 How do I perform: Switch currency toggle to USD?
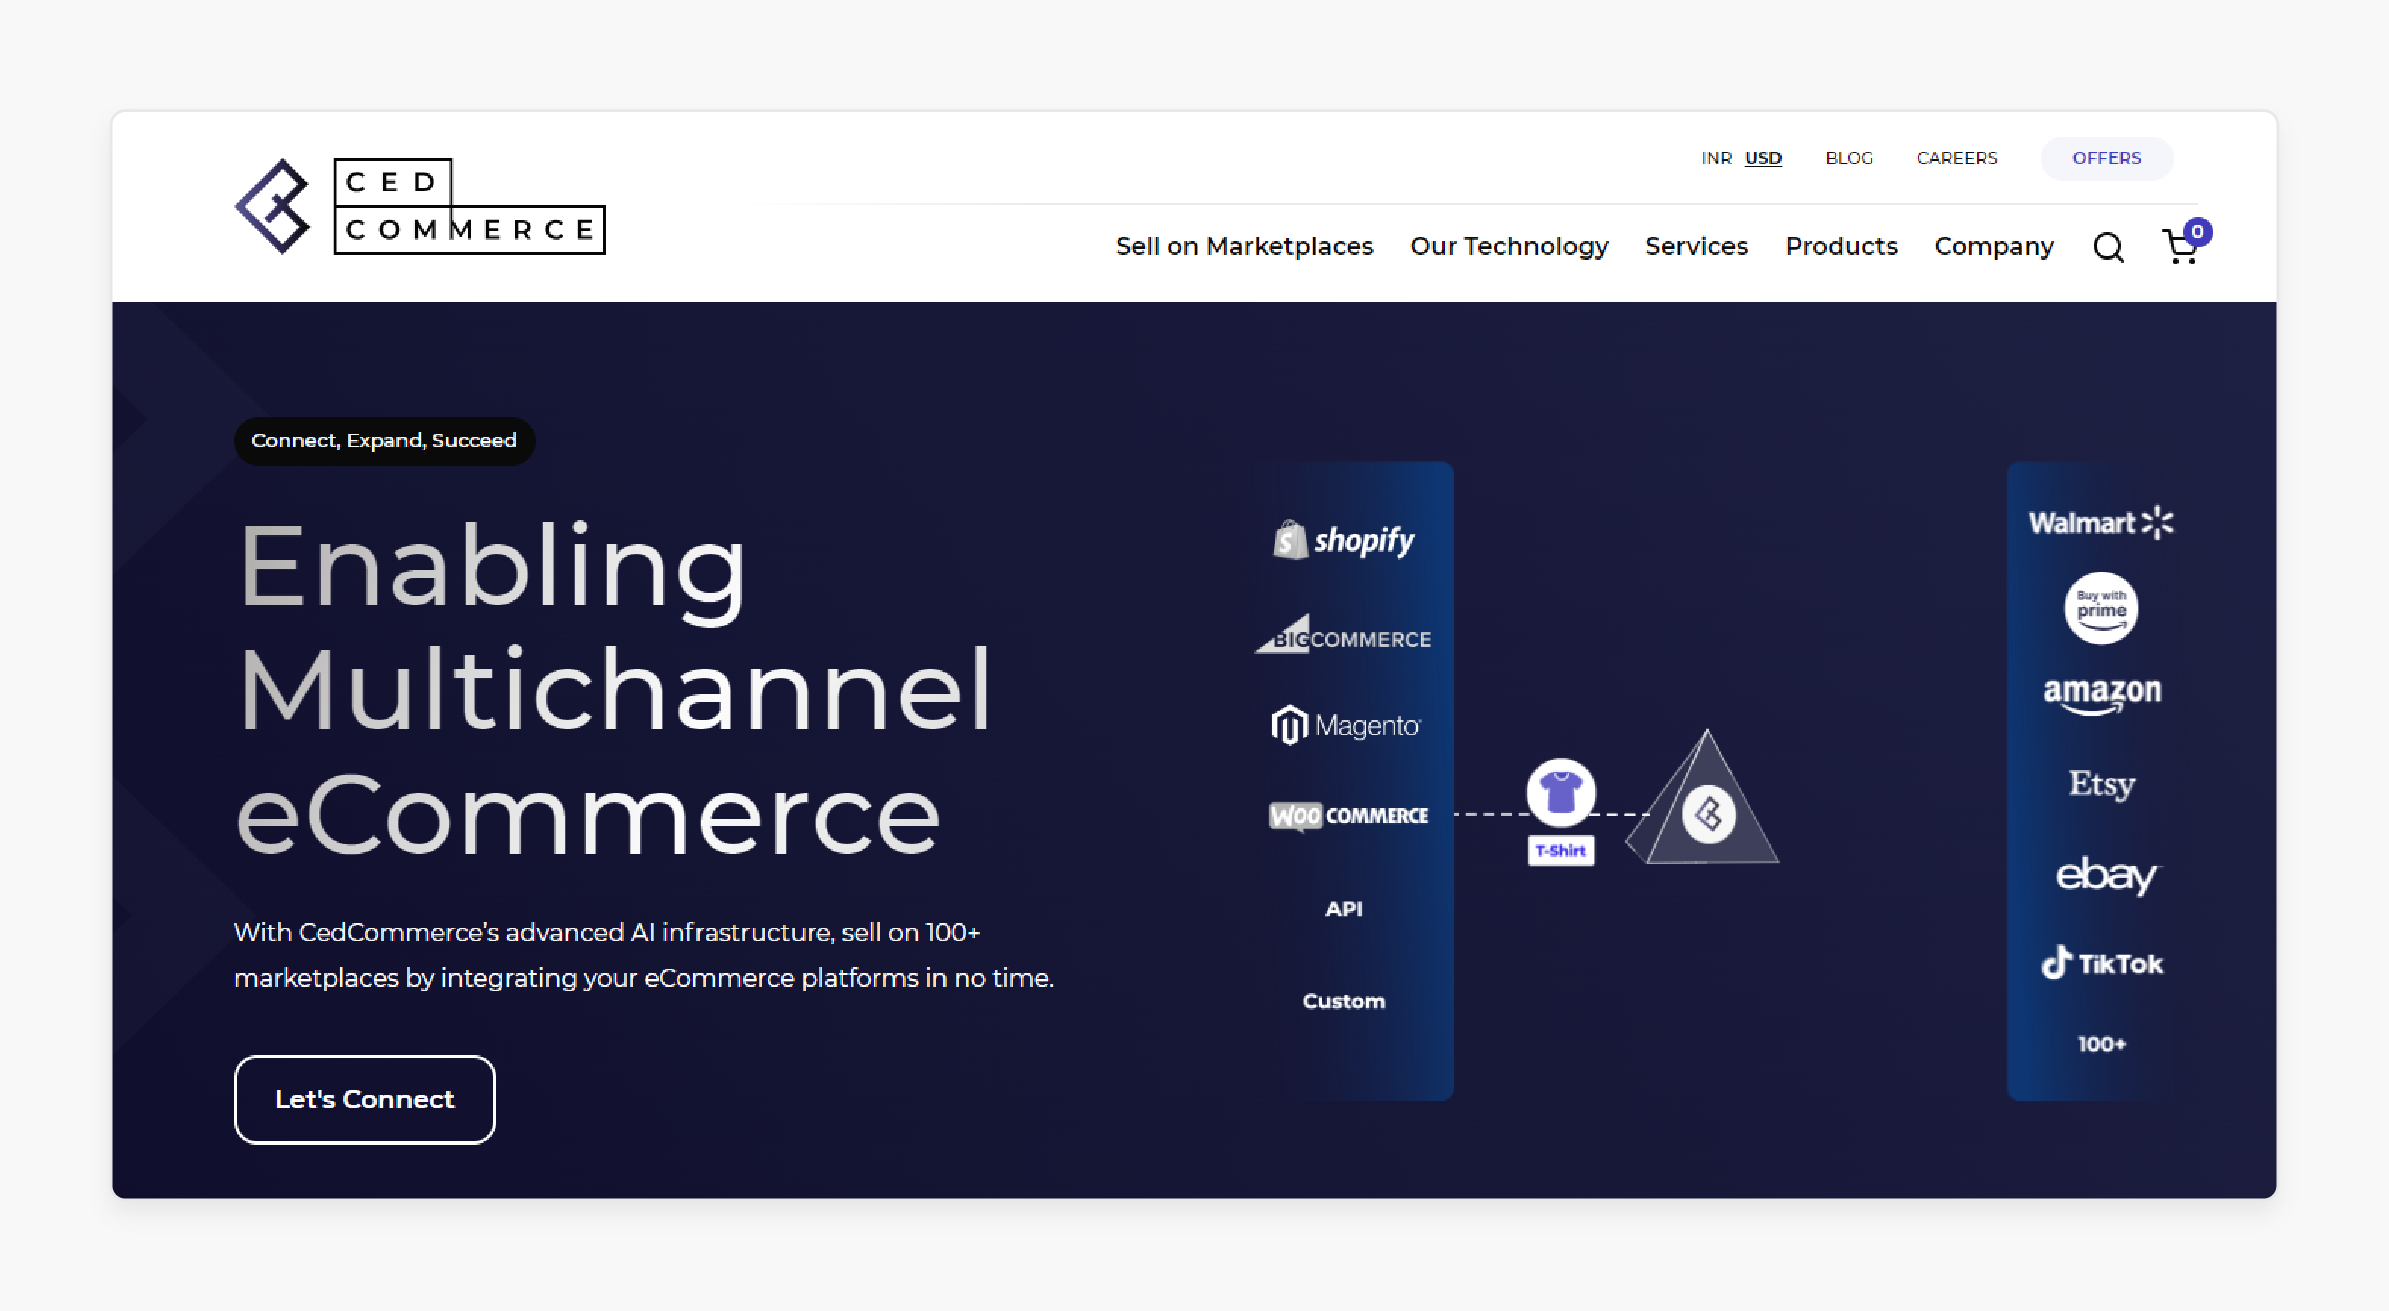[1761, 157]
